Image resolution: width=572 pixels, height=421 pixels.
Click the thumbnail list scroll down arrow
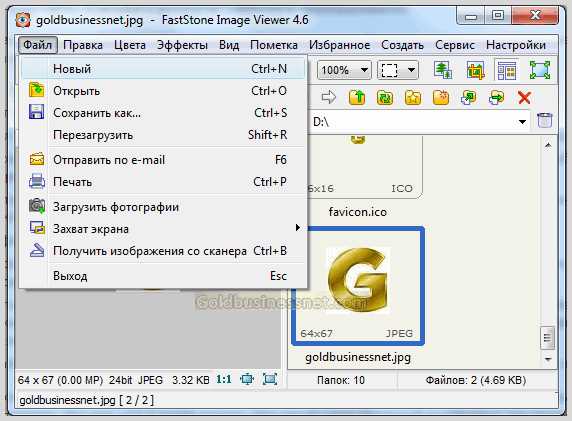pos(548,359)
